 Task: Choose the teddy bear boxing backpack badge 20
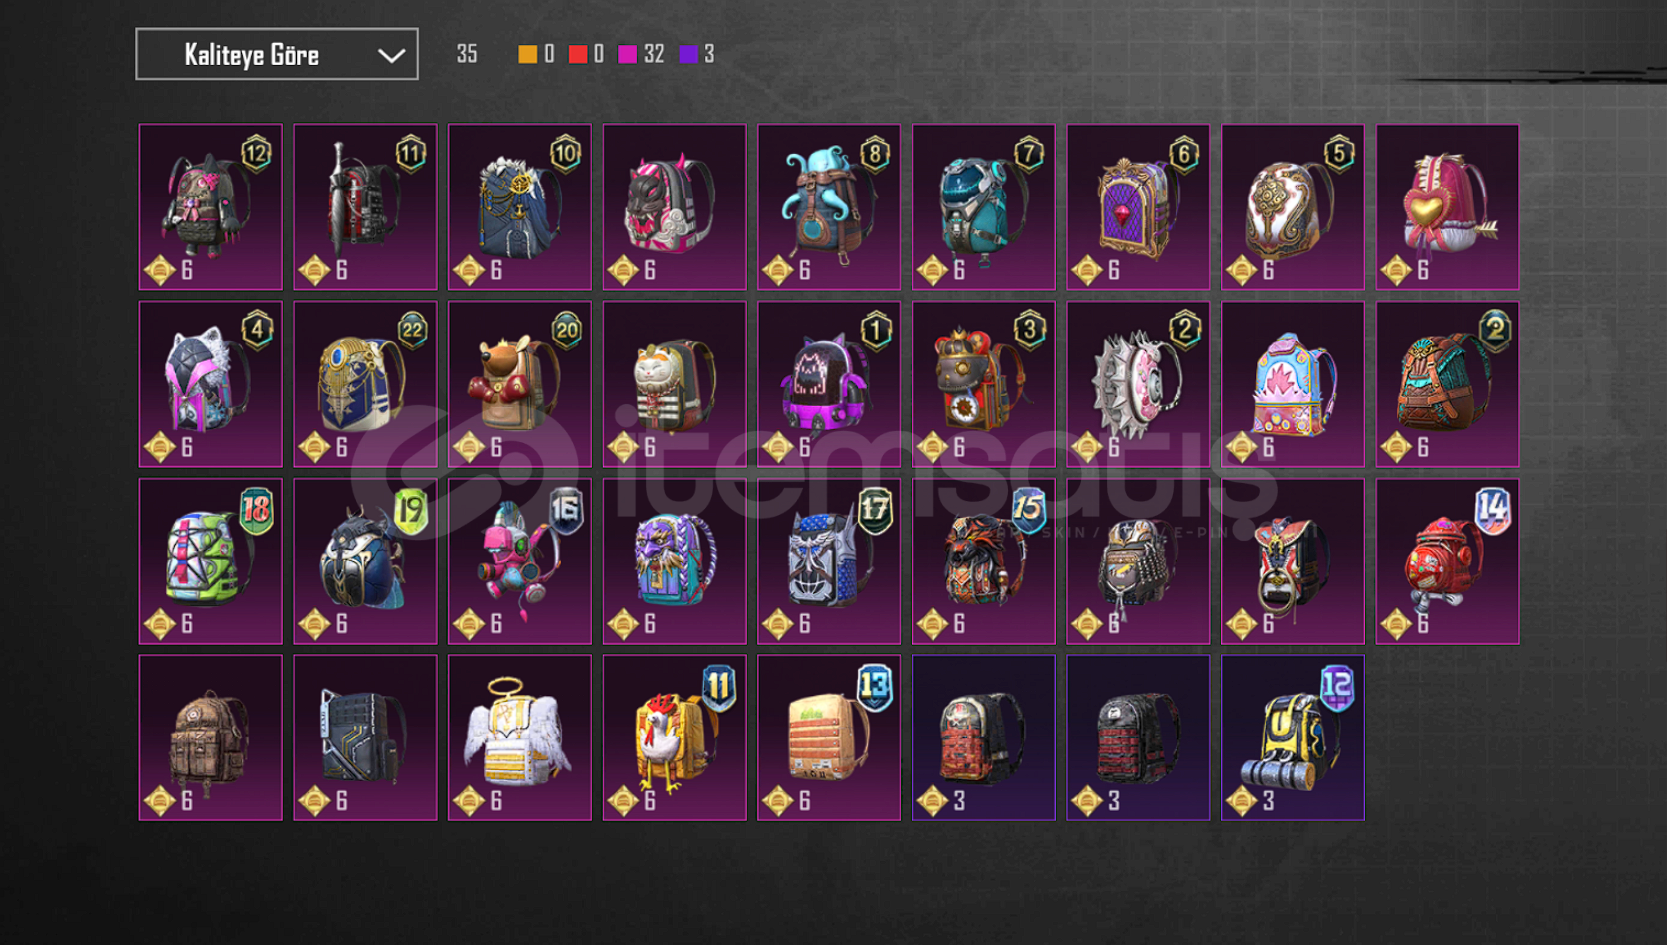(x=520, y=384)
